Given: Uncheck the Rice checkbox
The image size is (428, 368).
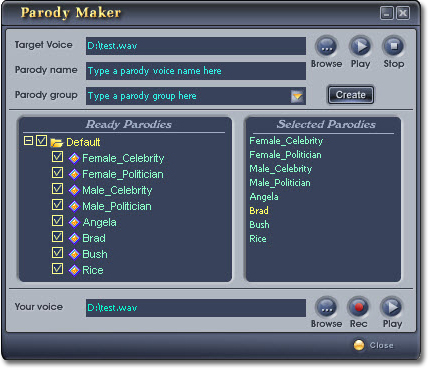Looking at the screenshot, I should 57,268.
